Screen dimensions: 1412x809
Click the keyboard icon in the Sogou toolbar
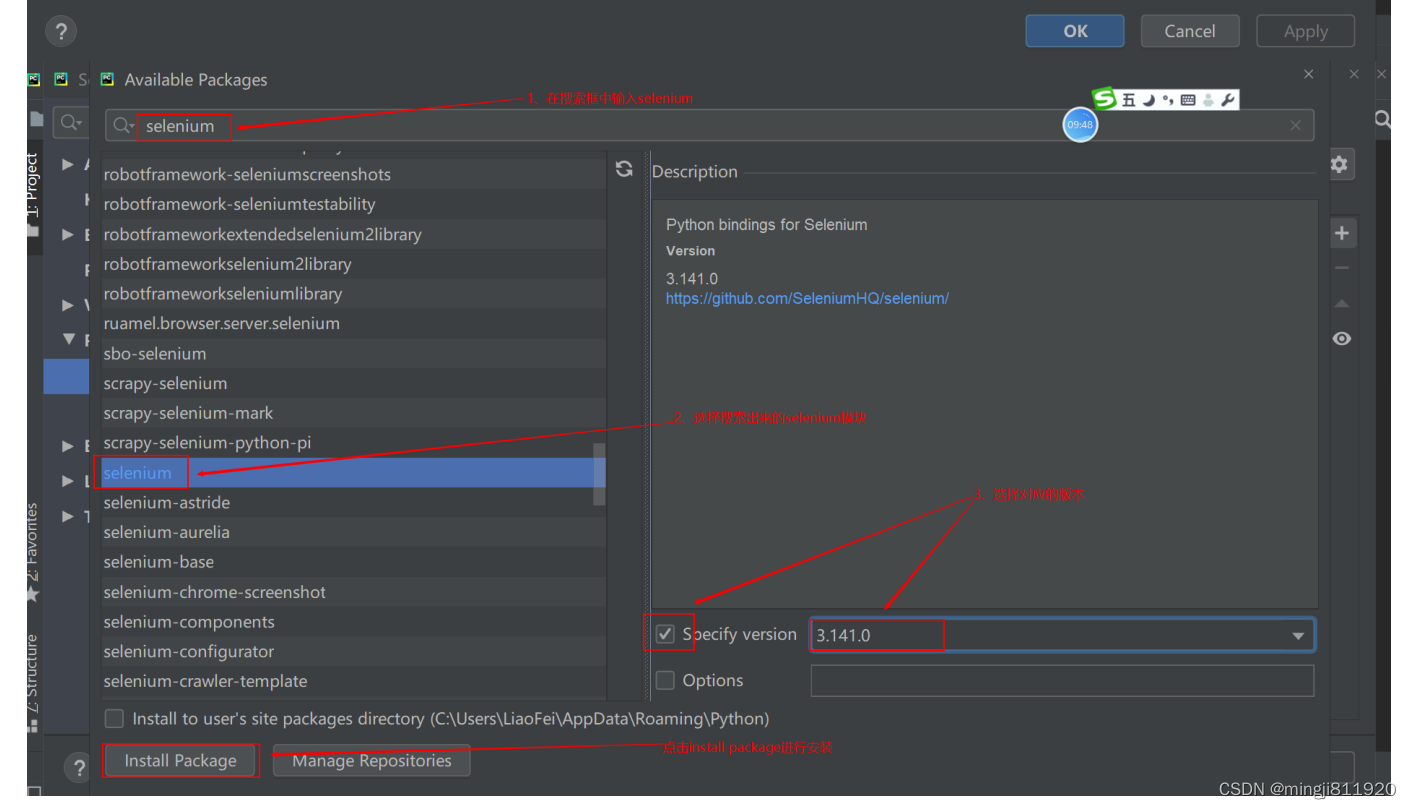coord(1187,100)
